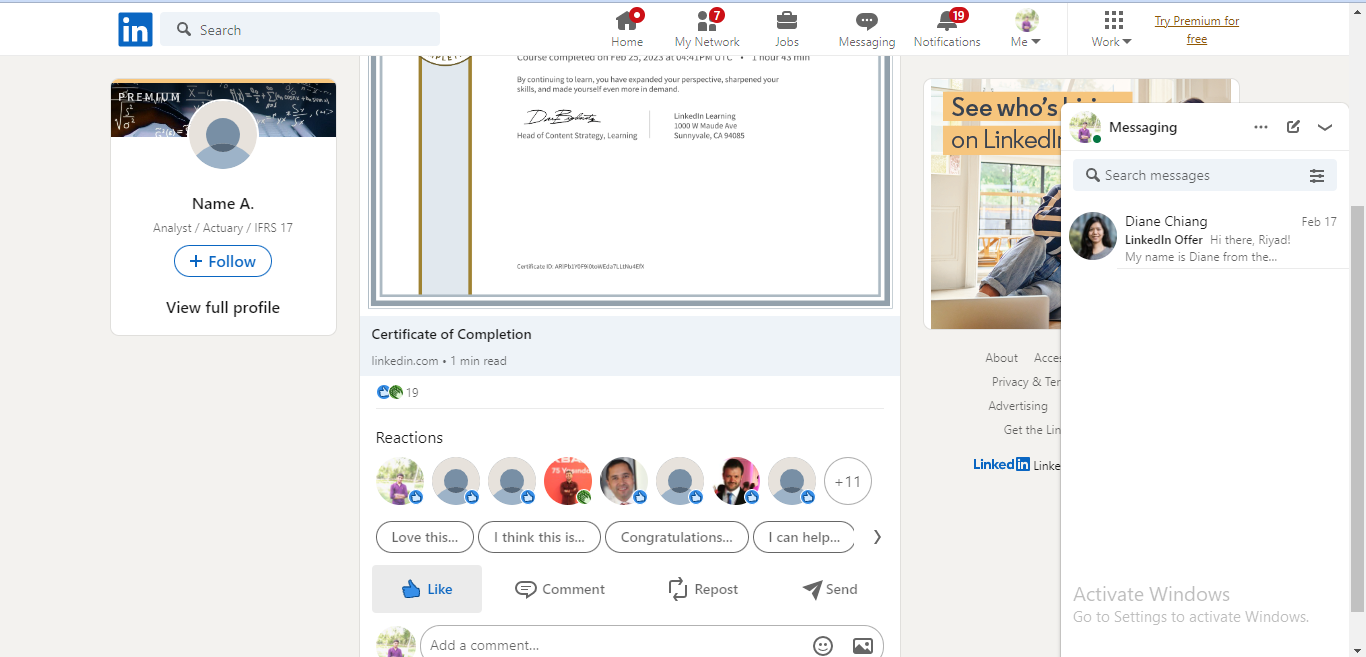Click the Like button on the post
Image resolution: width=1366 pixels, height=657 pixels.
coord(427,589)
